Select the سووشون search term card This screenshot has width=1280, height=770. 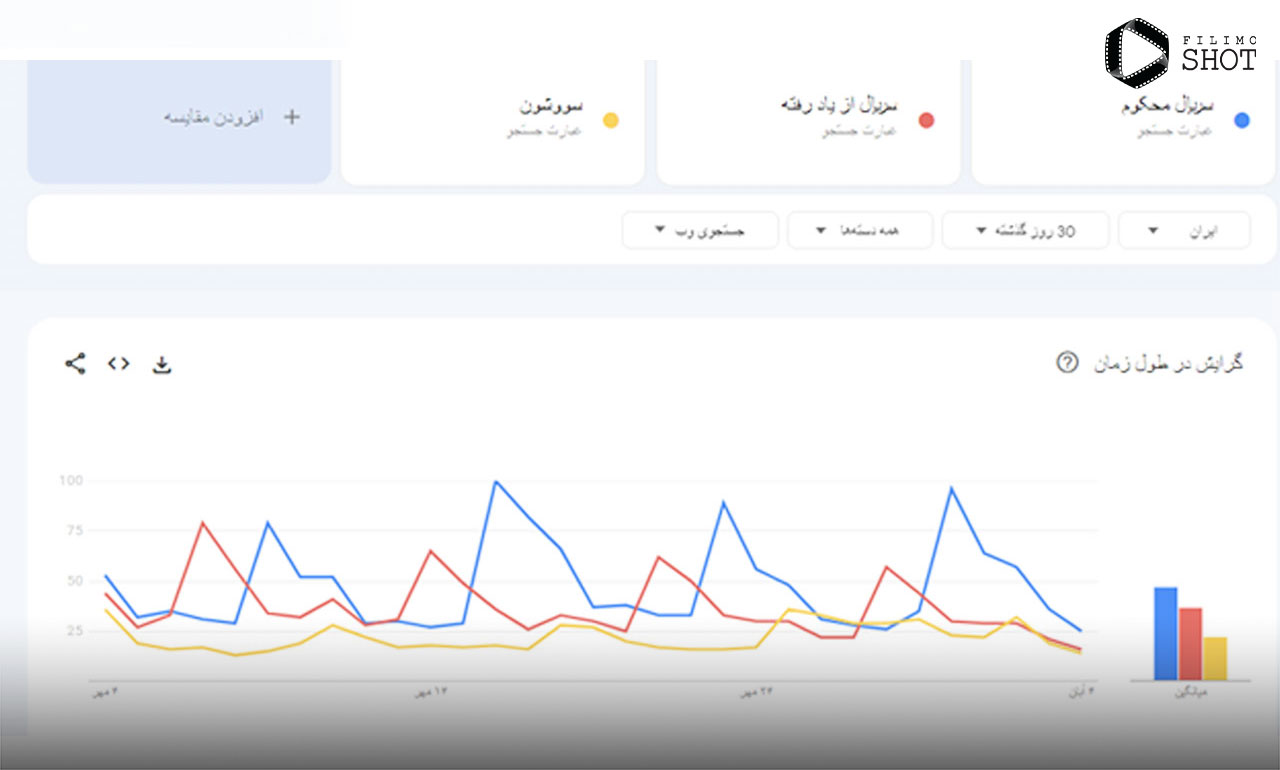[x=492, y=122]
